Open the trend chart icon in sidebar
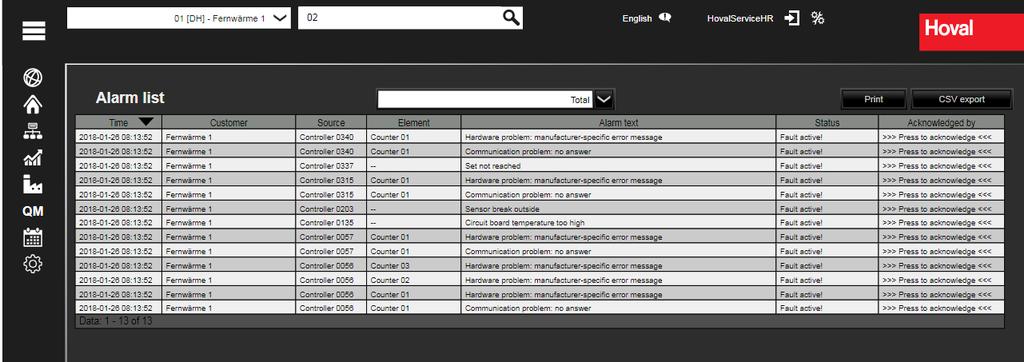This screenshot has width=1024, height=362. coord(33,157)
